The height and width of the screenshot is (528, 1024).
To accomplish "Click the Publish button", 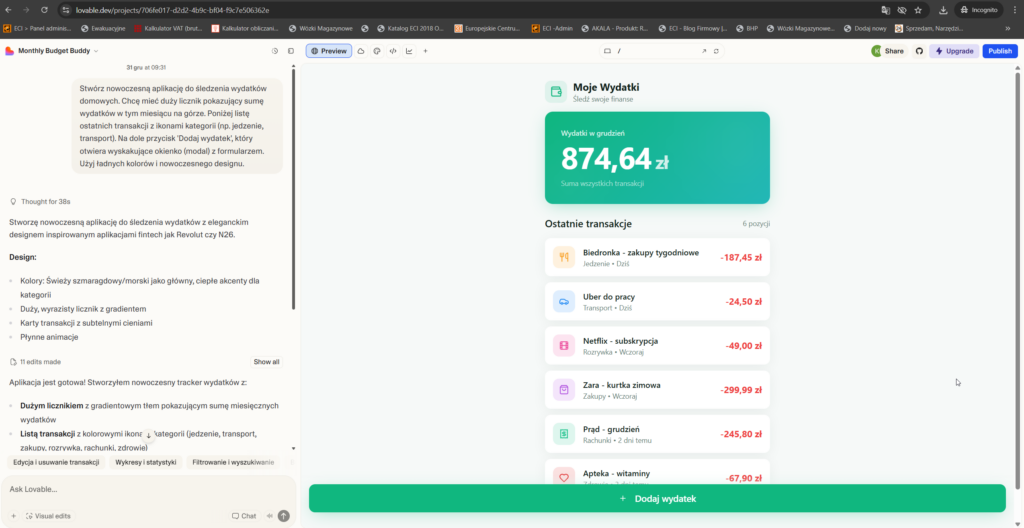I will [999, 51].
